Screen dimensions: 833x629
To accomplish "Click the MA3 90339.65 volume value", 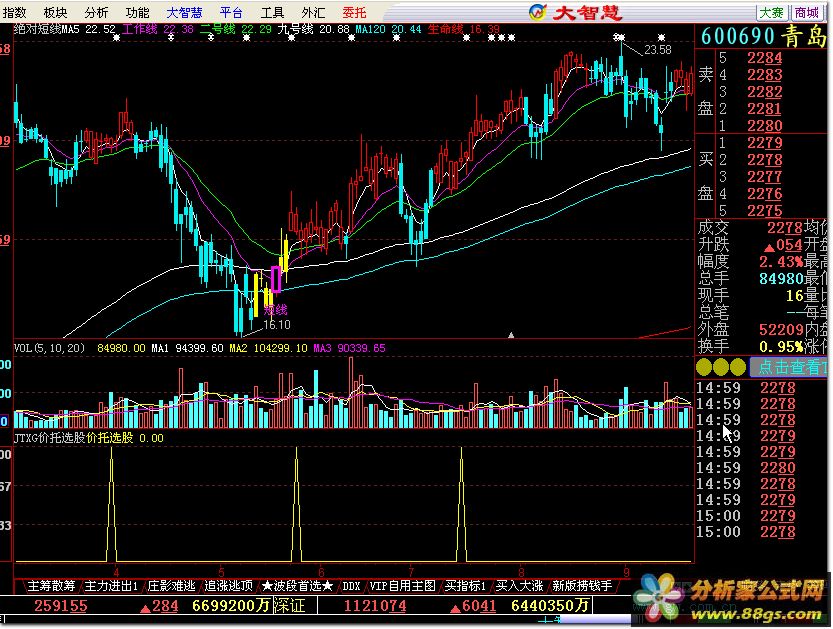I will point(350,348).
